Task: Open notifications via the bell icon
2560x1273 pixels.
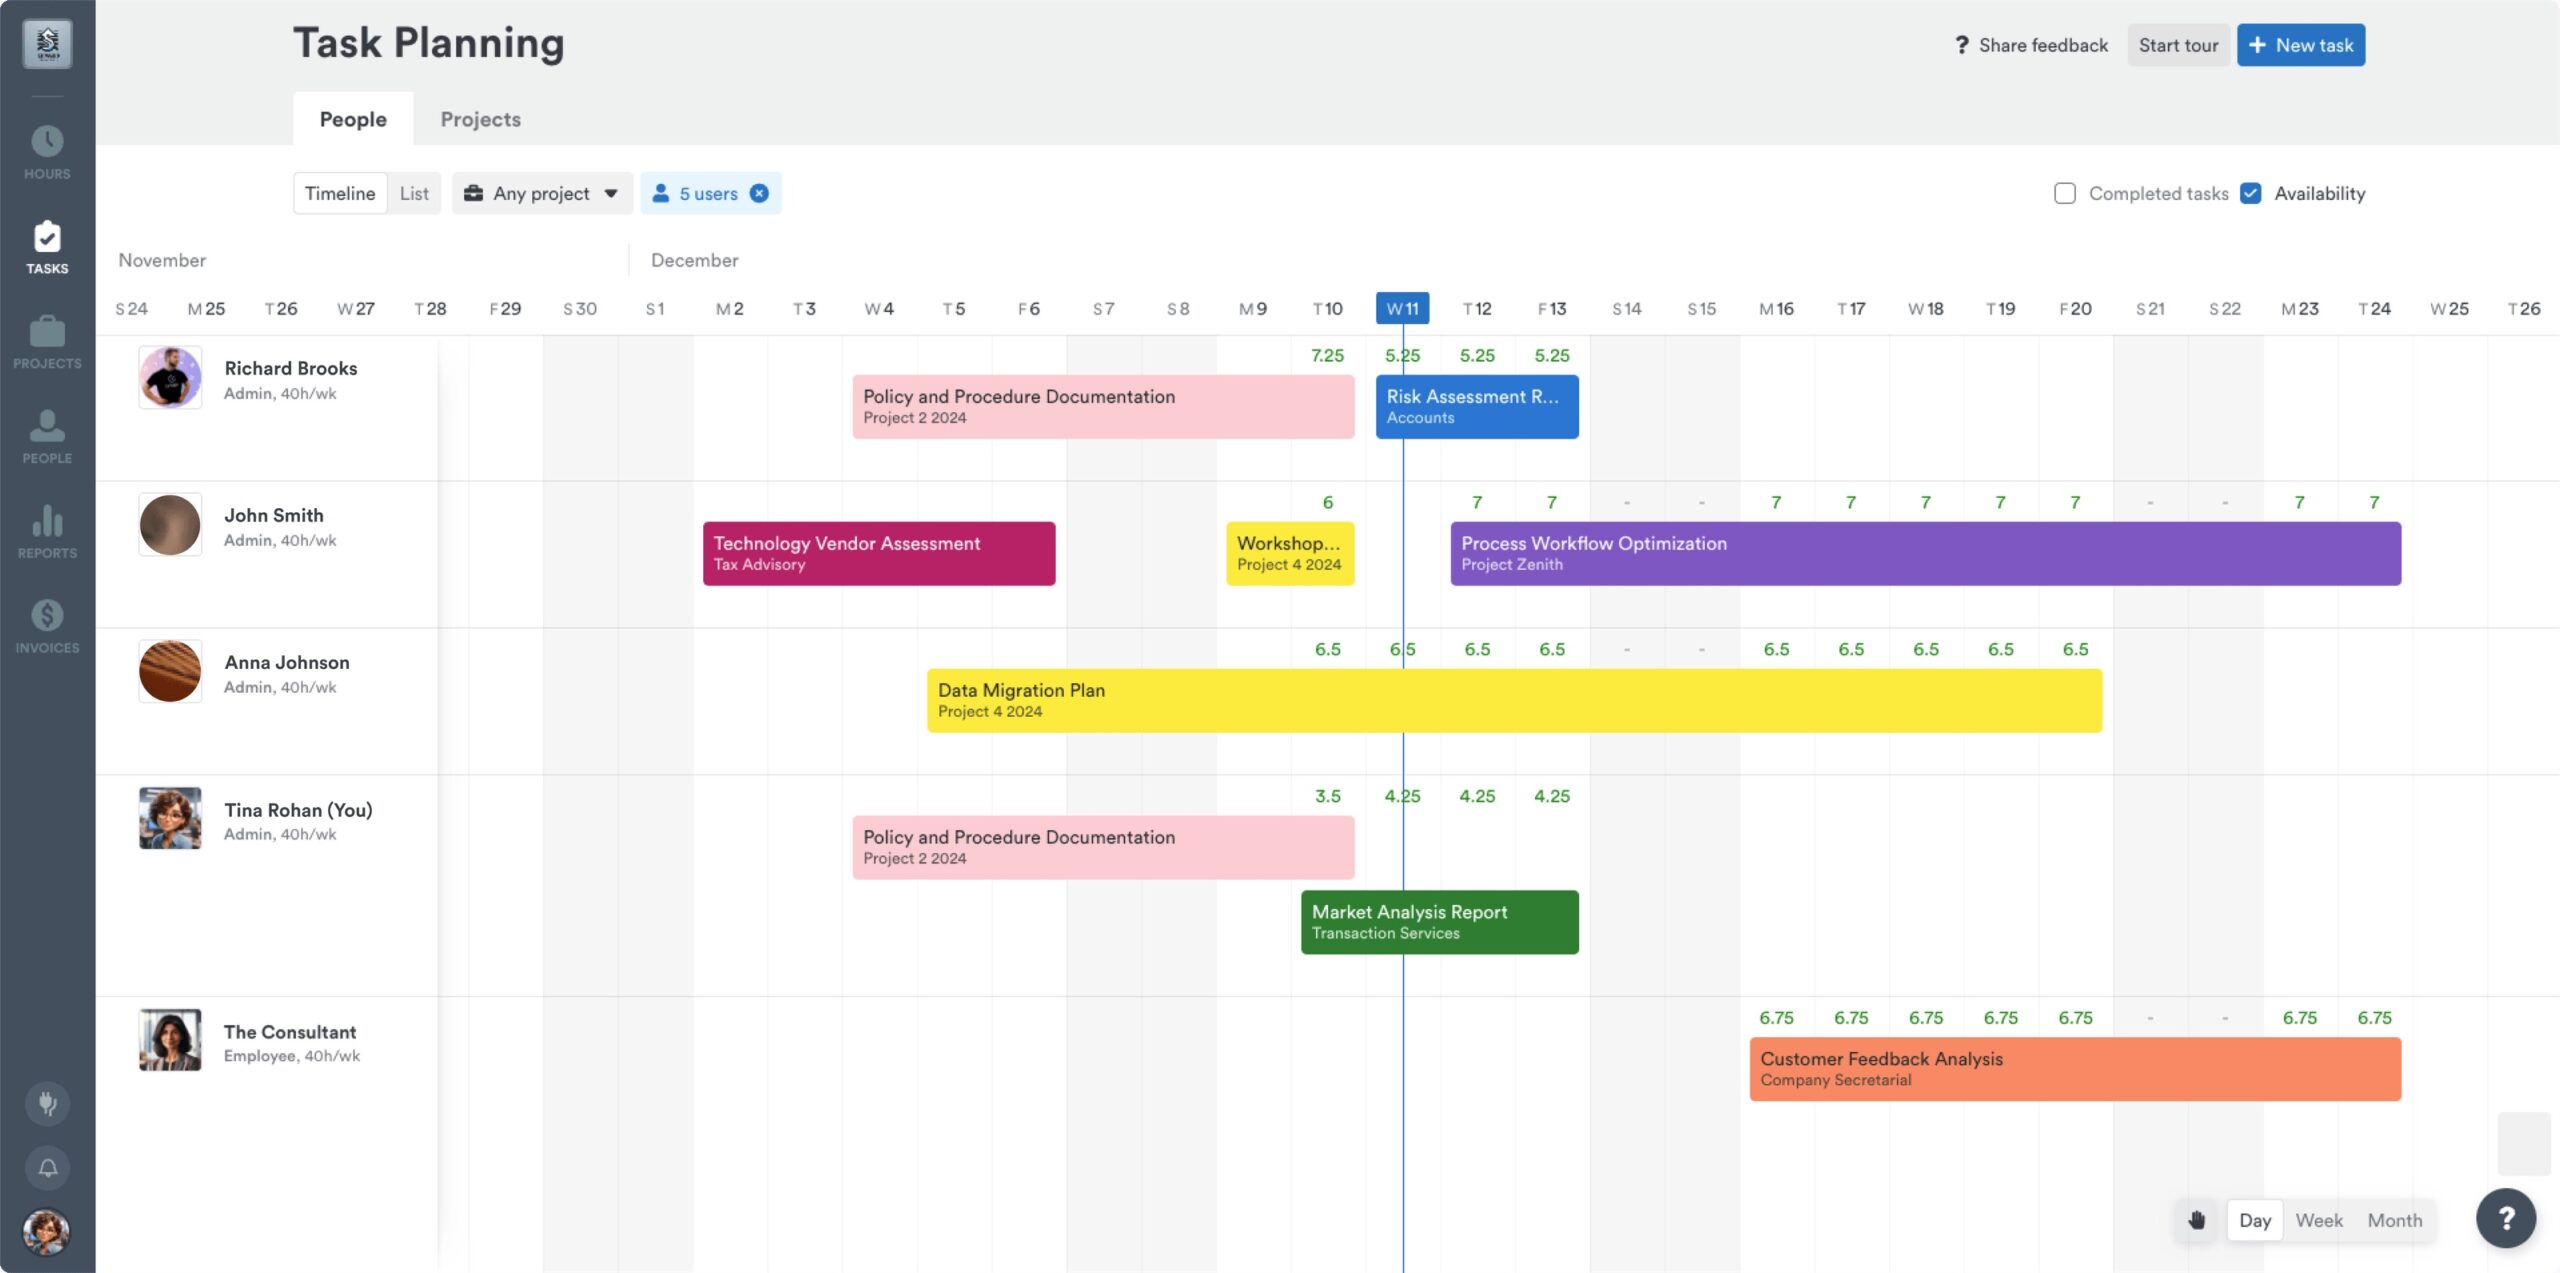Action: coord(46,1167)
